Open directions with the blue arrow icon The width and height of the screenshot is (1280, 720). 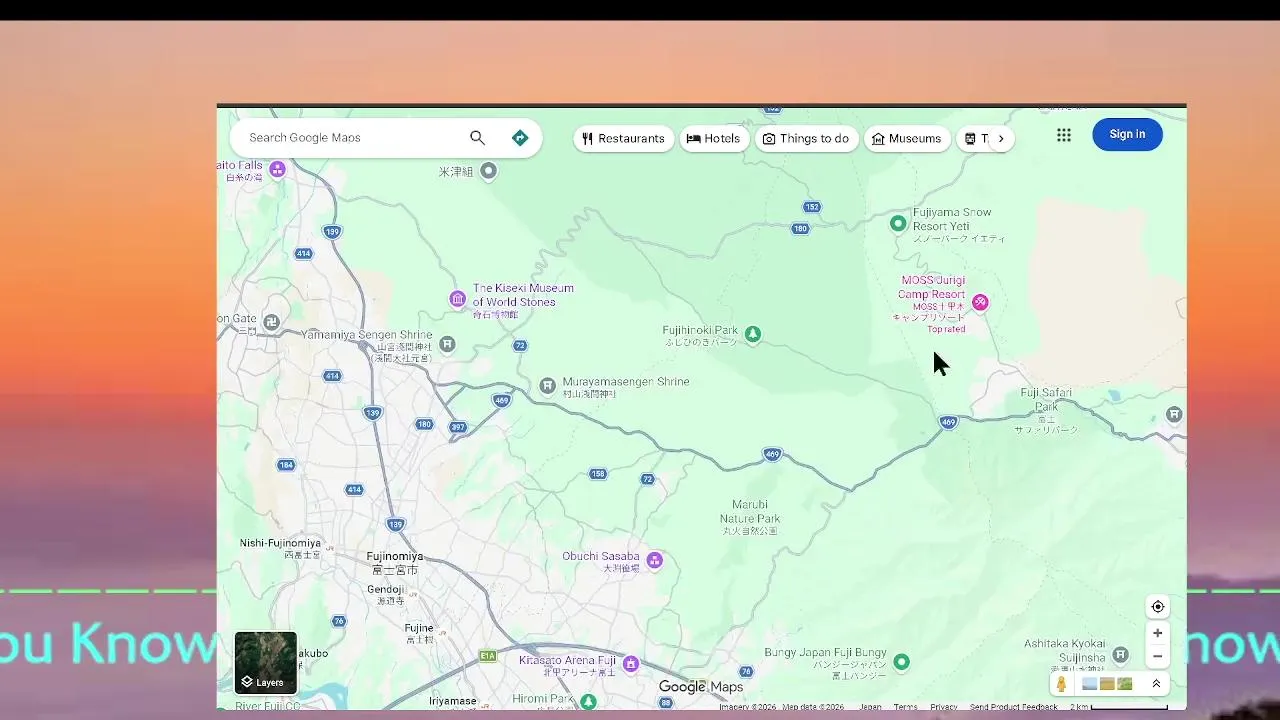pos(520,138)
